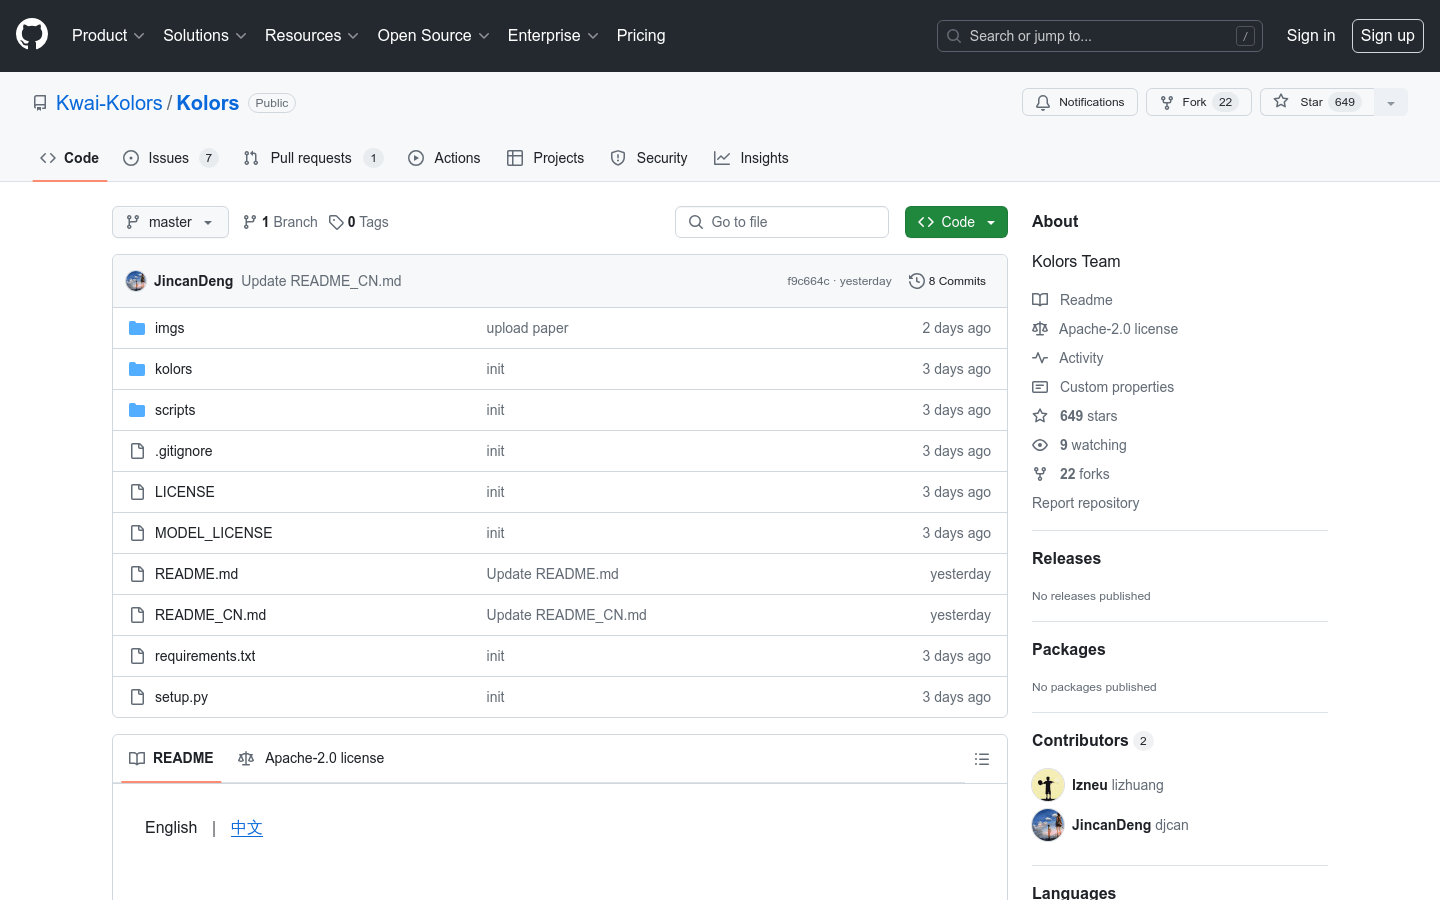1440x900 pixels.
Task: Click JincanDeng avatar in commit header
Action: coord(136,281)
